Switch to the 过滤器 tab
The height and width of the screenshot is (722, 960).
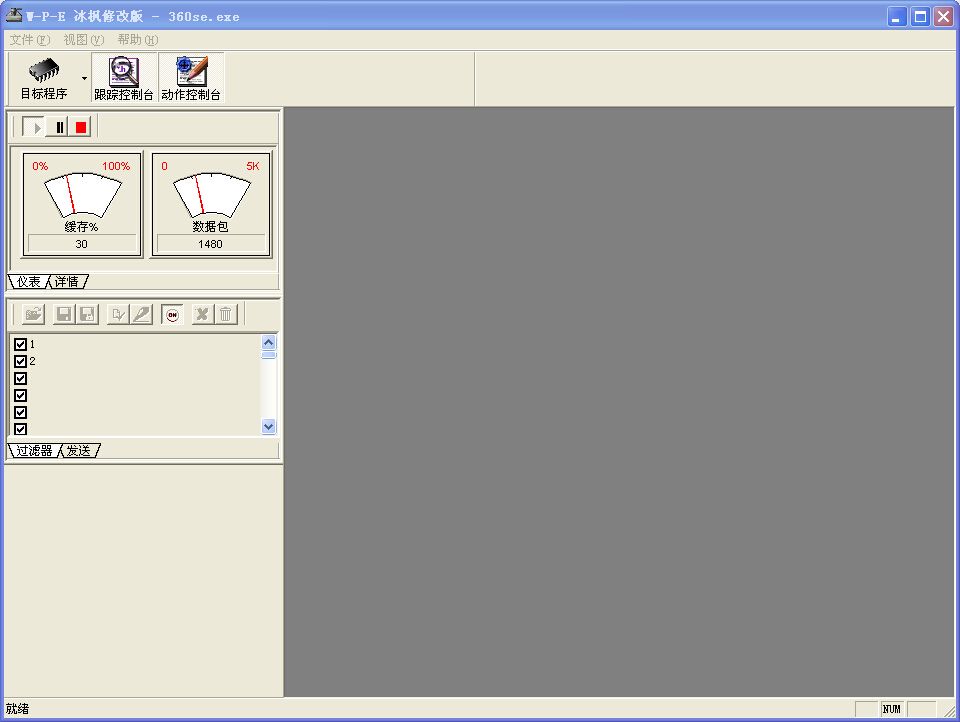34,451
